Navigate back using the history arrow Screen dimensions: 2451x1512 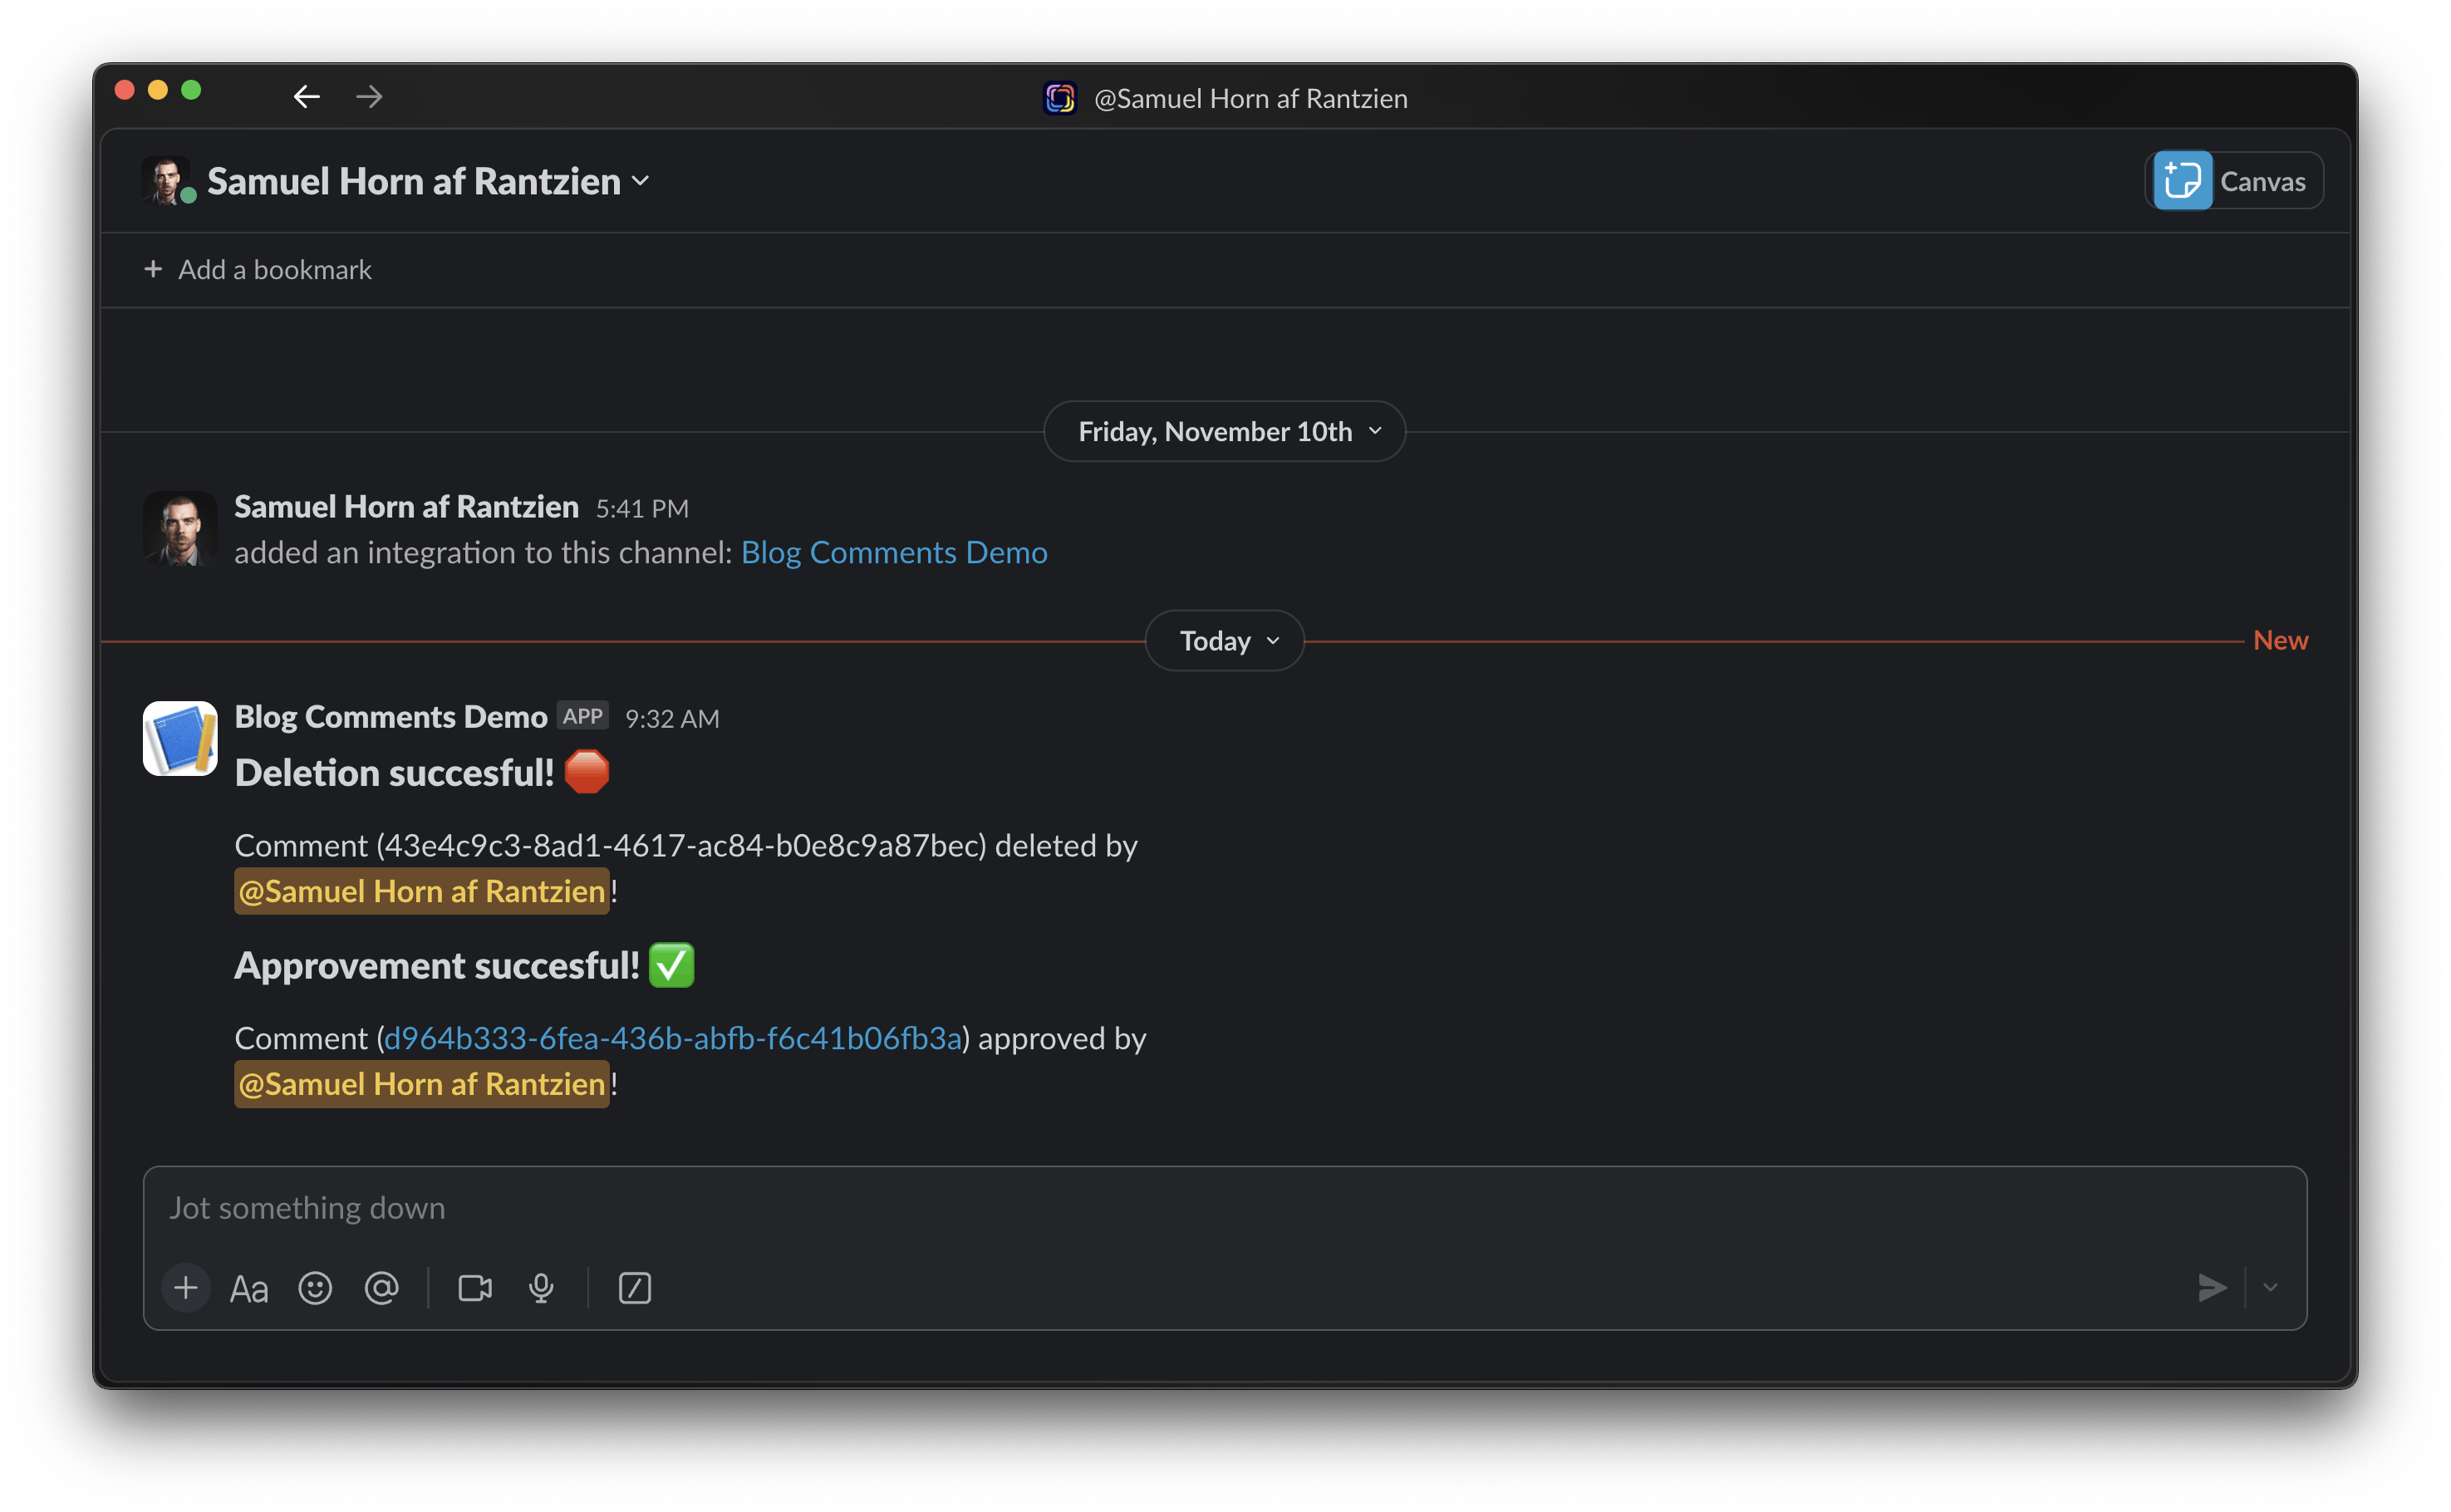pos(307,96)
